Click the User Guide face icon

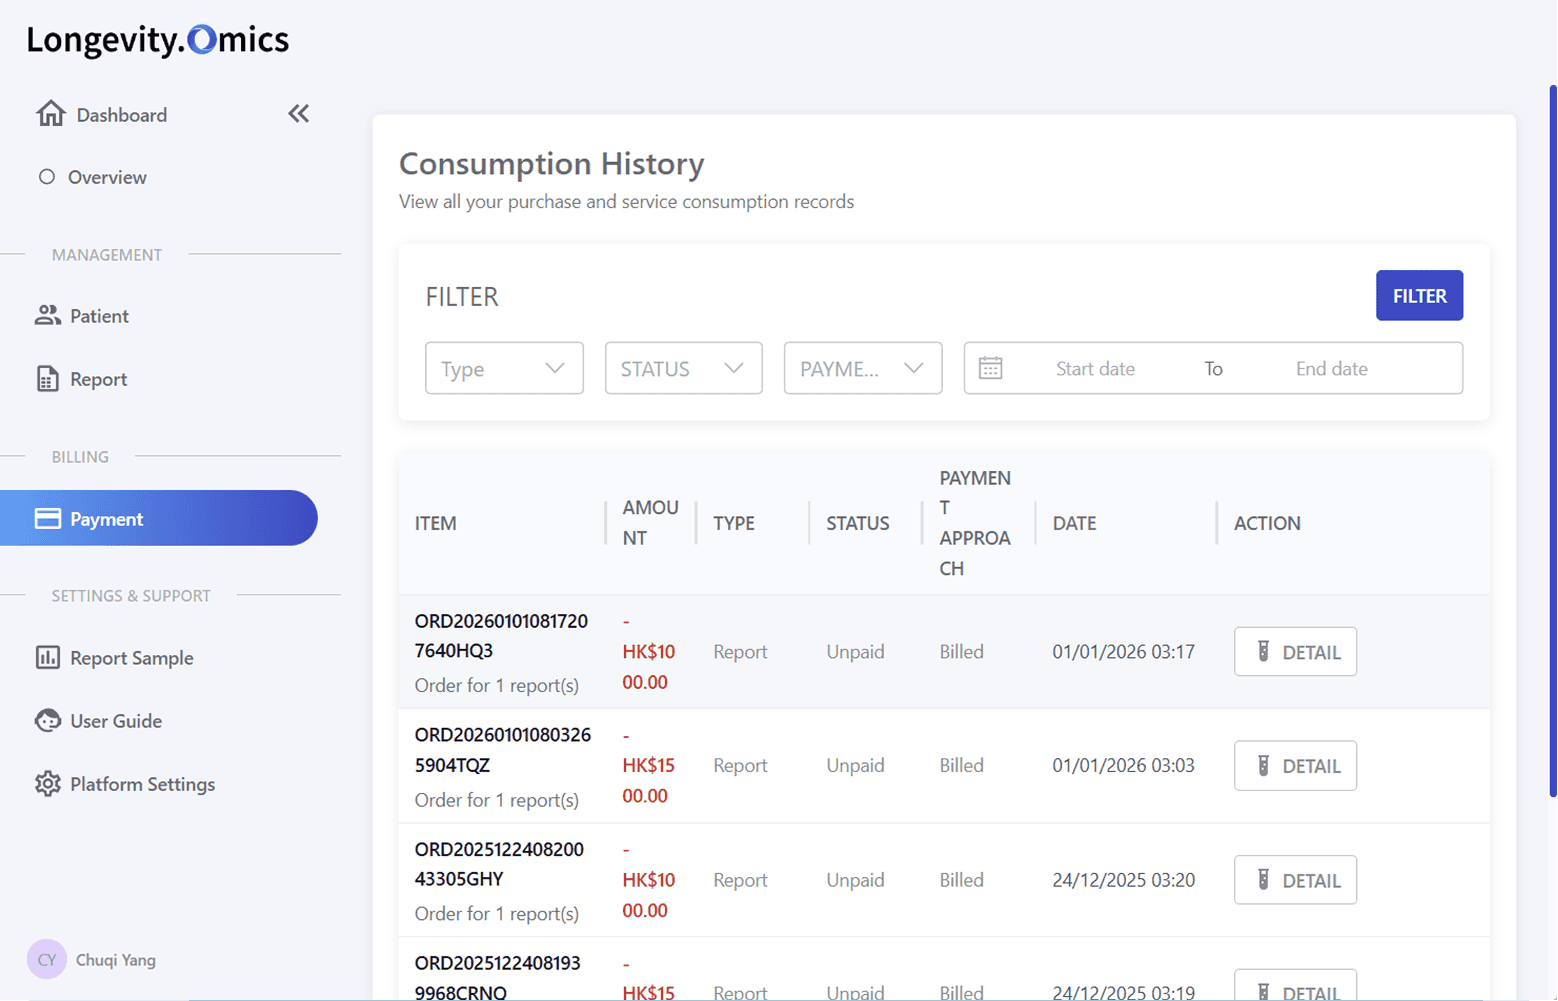[x=47, y=720]
